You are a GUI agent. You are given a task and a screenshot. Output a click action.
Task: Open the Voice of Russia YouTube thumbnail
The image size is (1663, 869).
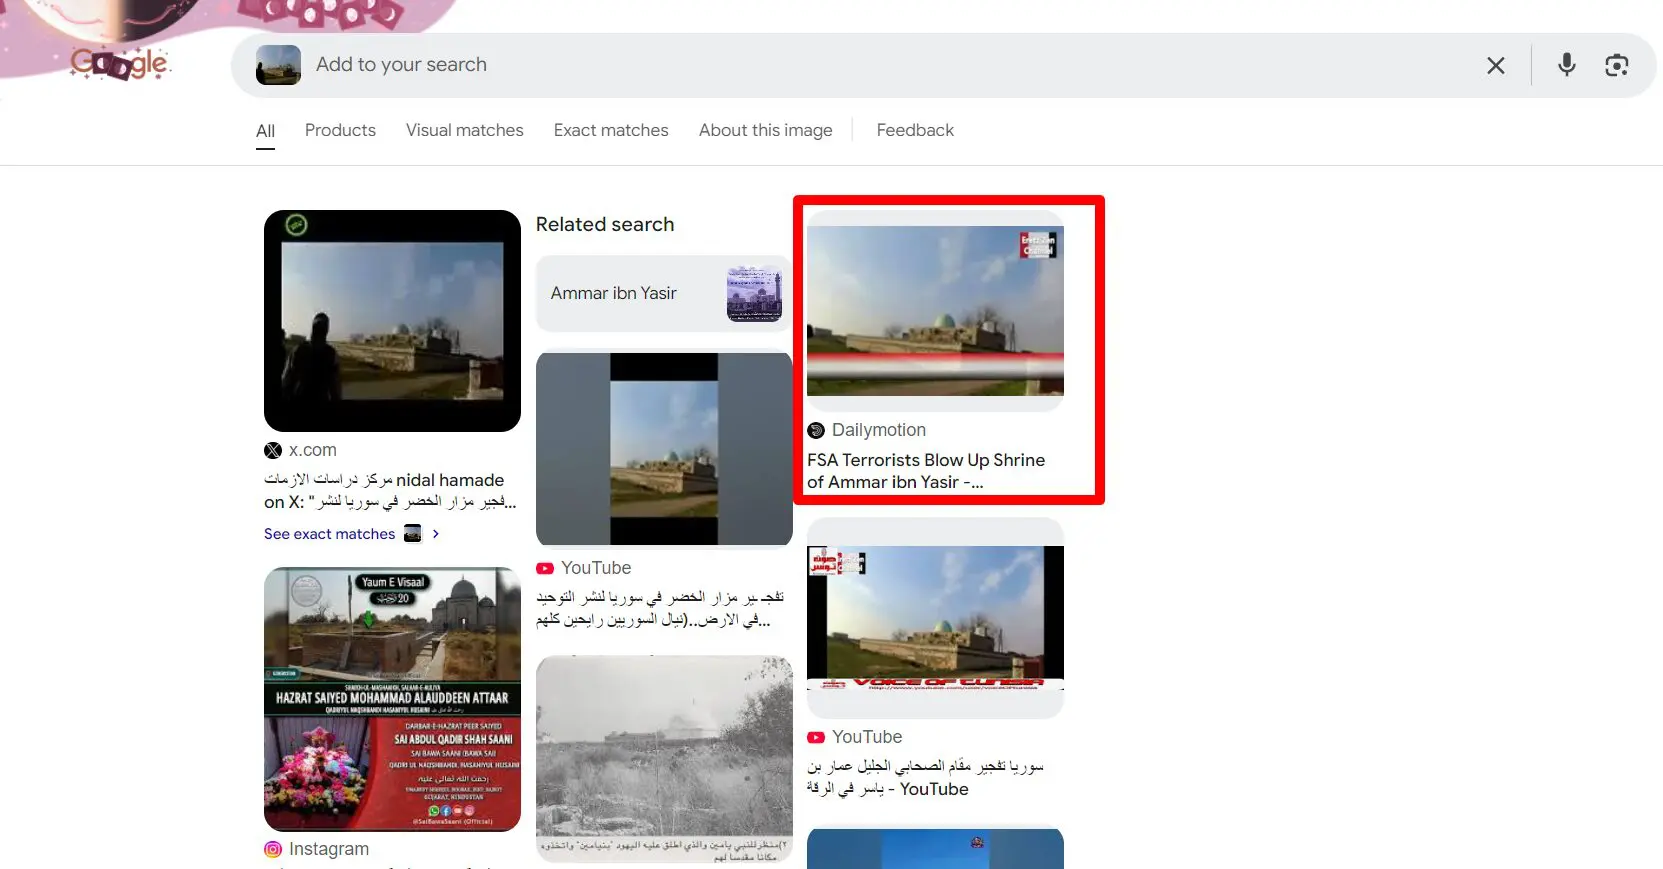[x=935, y=618]
